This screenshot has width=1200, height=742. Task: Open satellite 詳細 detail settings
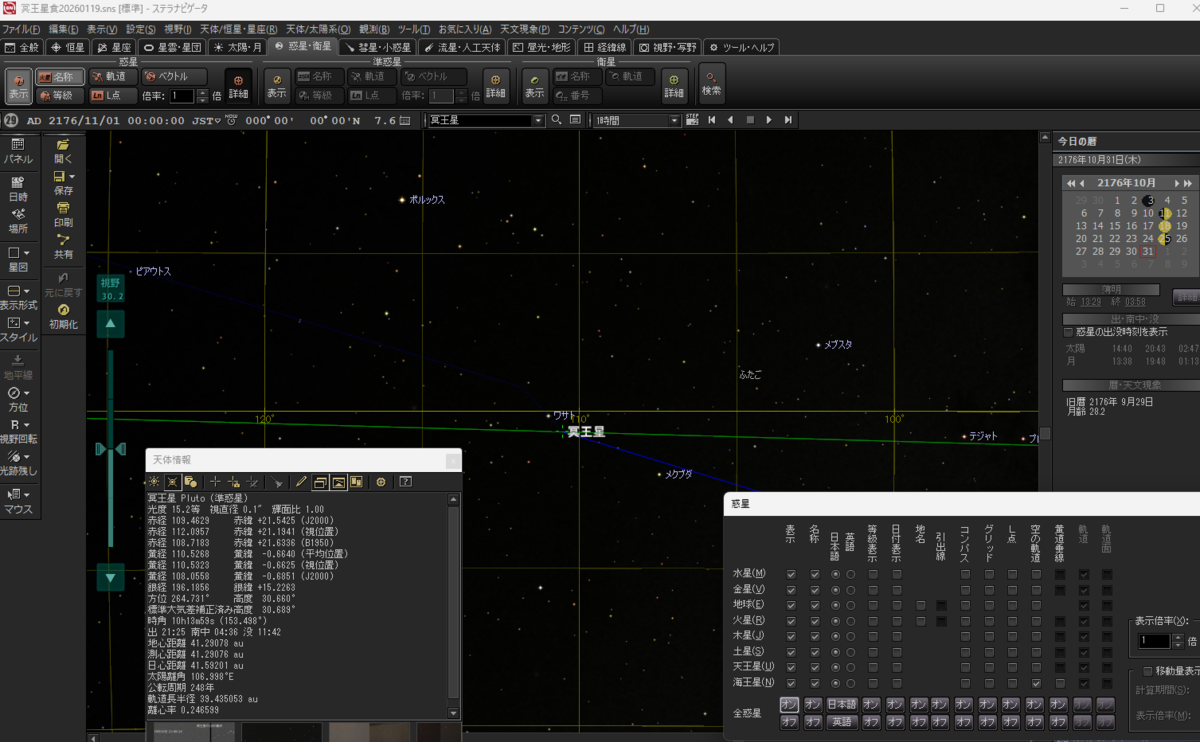pyautogui.click(x=675, y=86)
